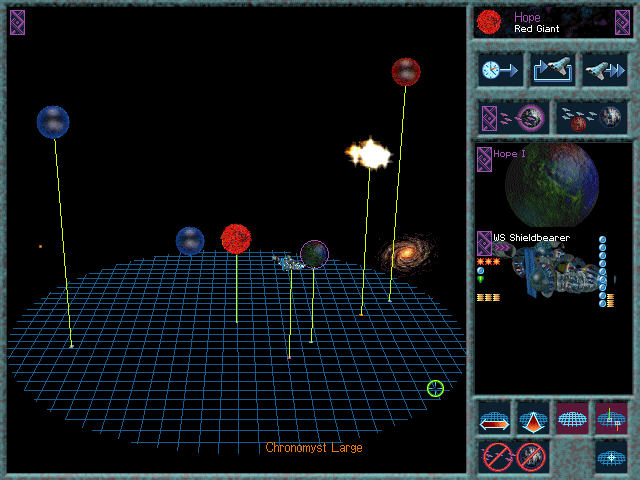Select the red giant star on the map
The height and width of the screenshot is (480, 640).
236,239
